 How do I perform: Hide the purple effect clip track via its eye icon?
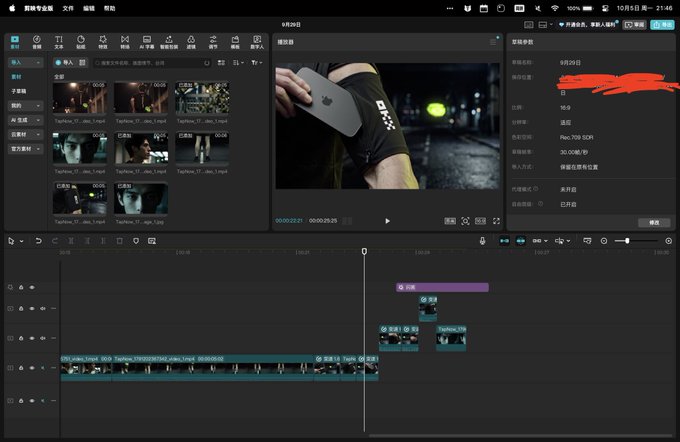click(x=32, y=287)
